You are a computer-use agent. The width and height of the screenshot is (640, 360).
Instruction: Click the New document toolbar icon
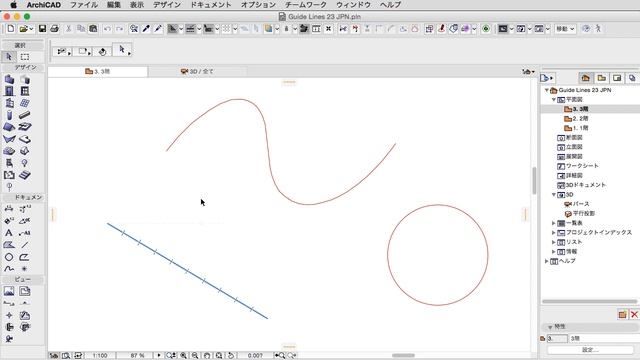[x=11, y=29]
